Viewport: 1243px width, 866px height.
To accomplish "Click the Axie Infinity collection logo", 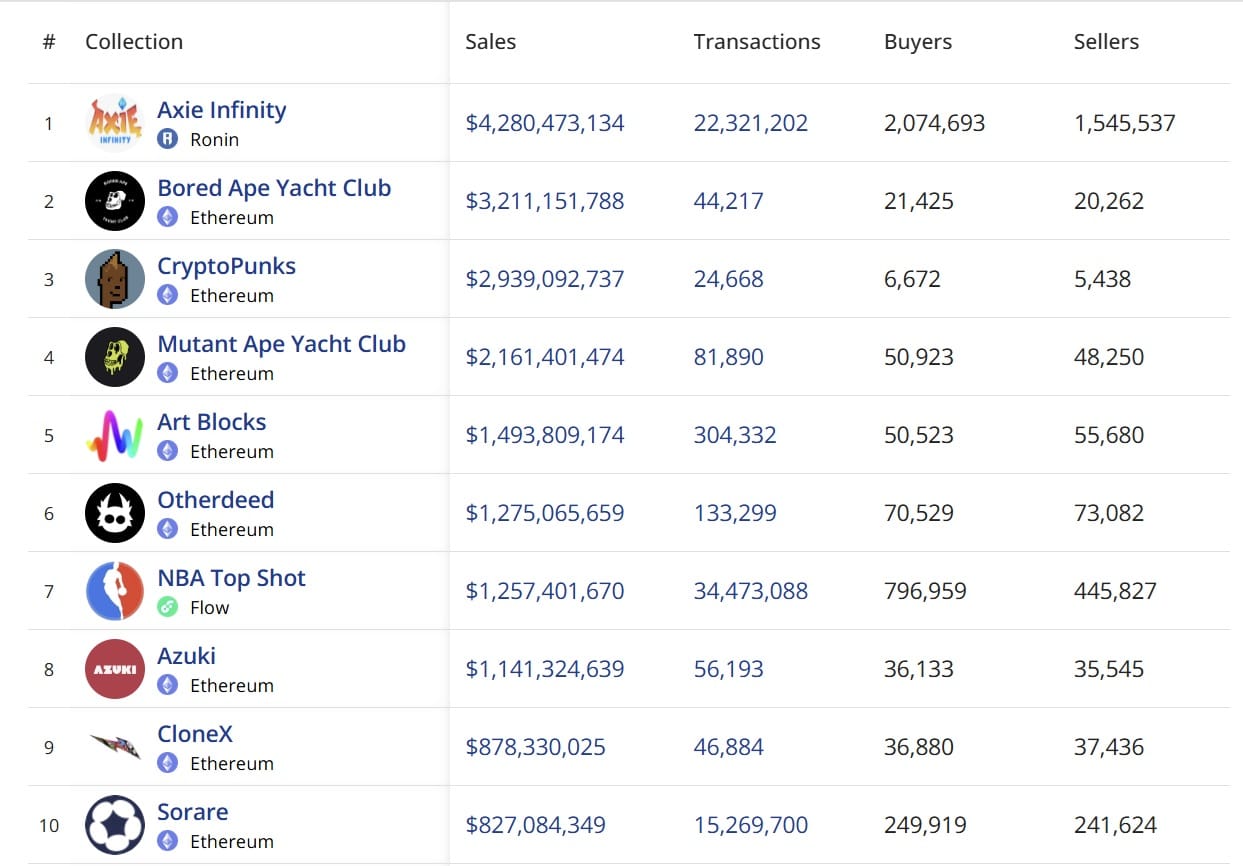I will 115,123.
